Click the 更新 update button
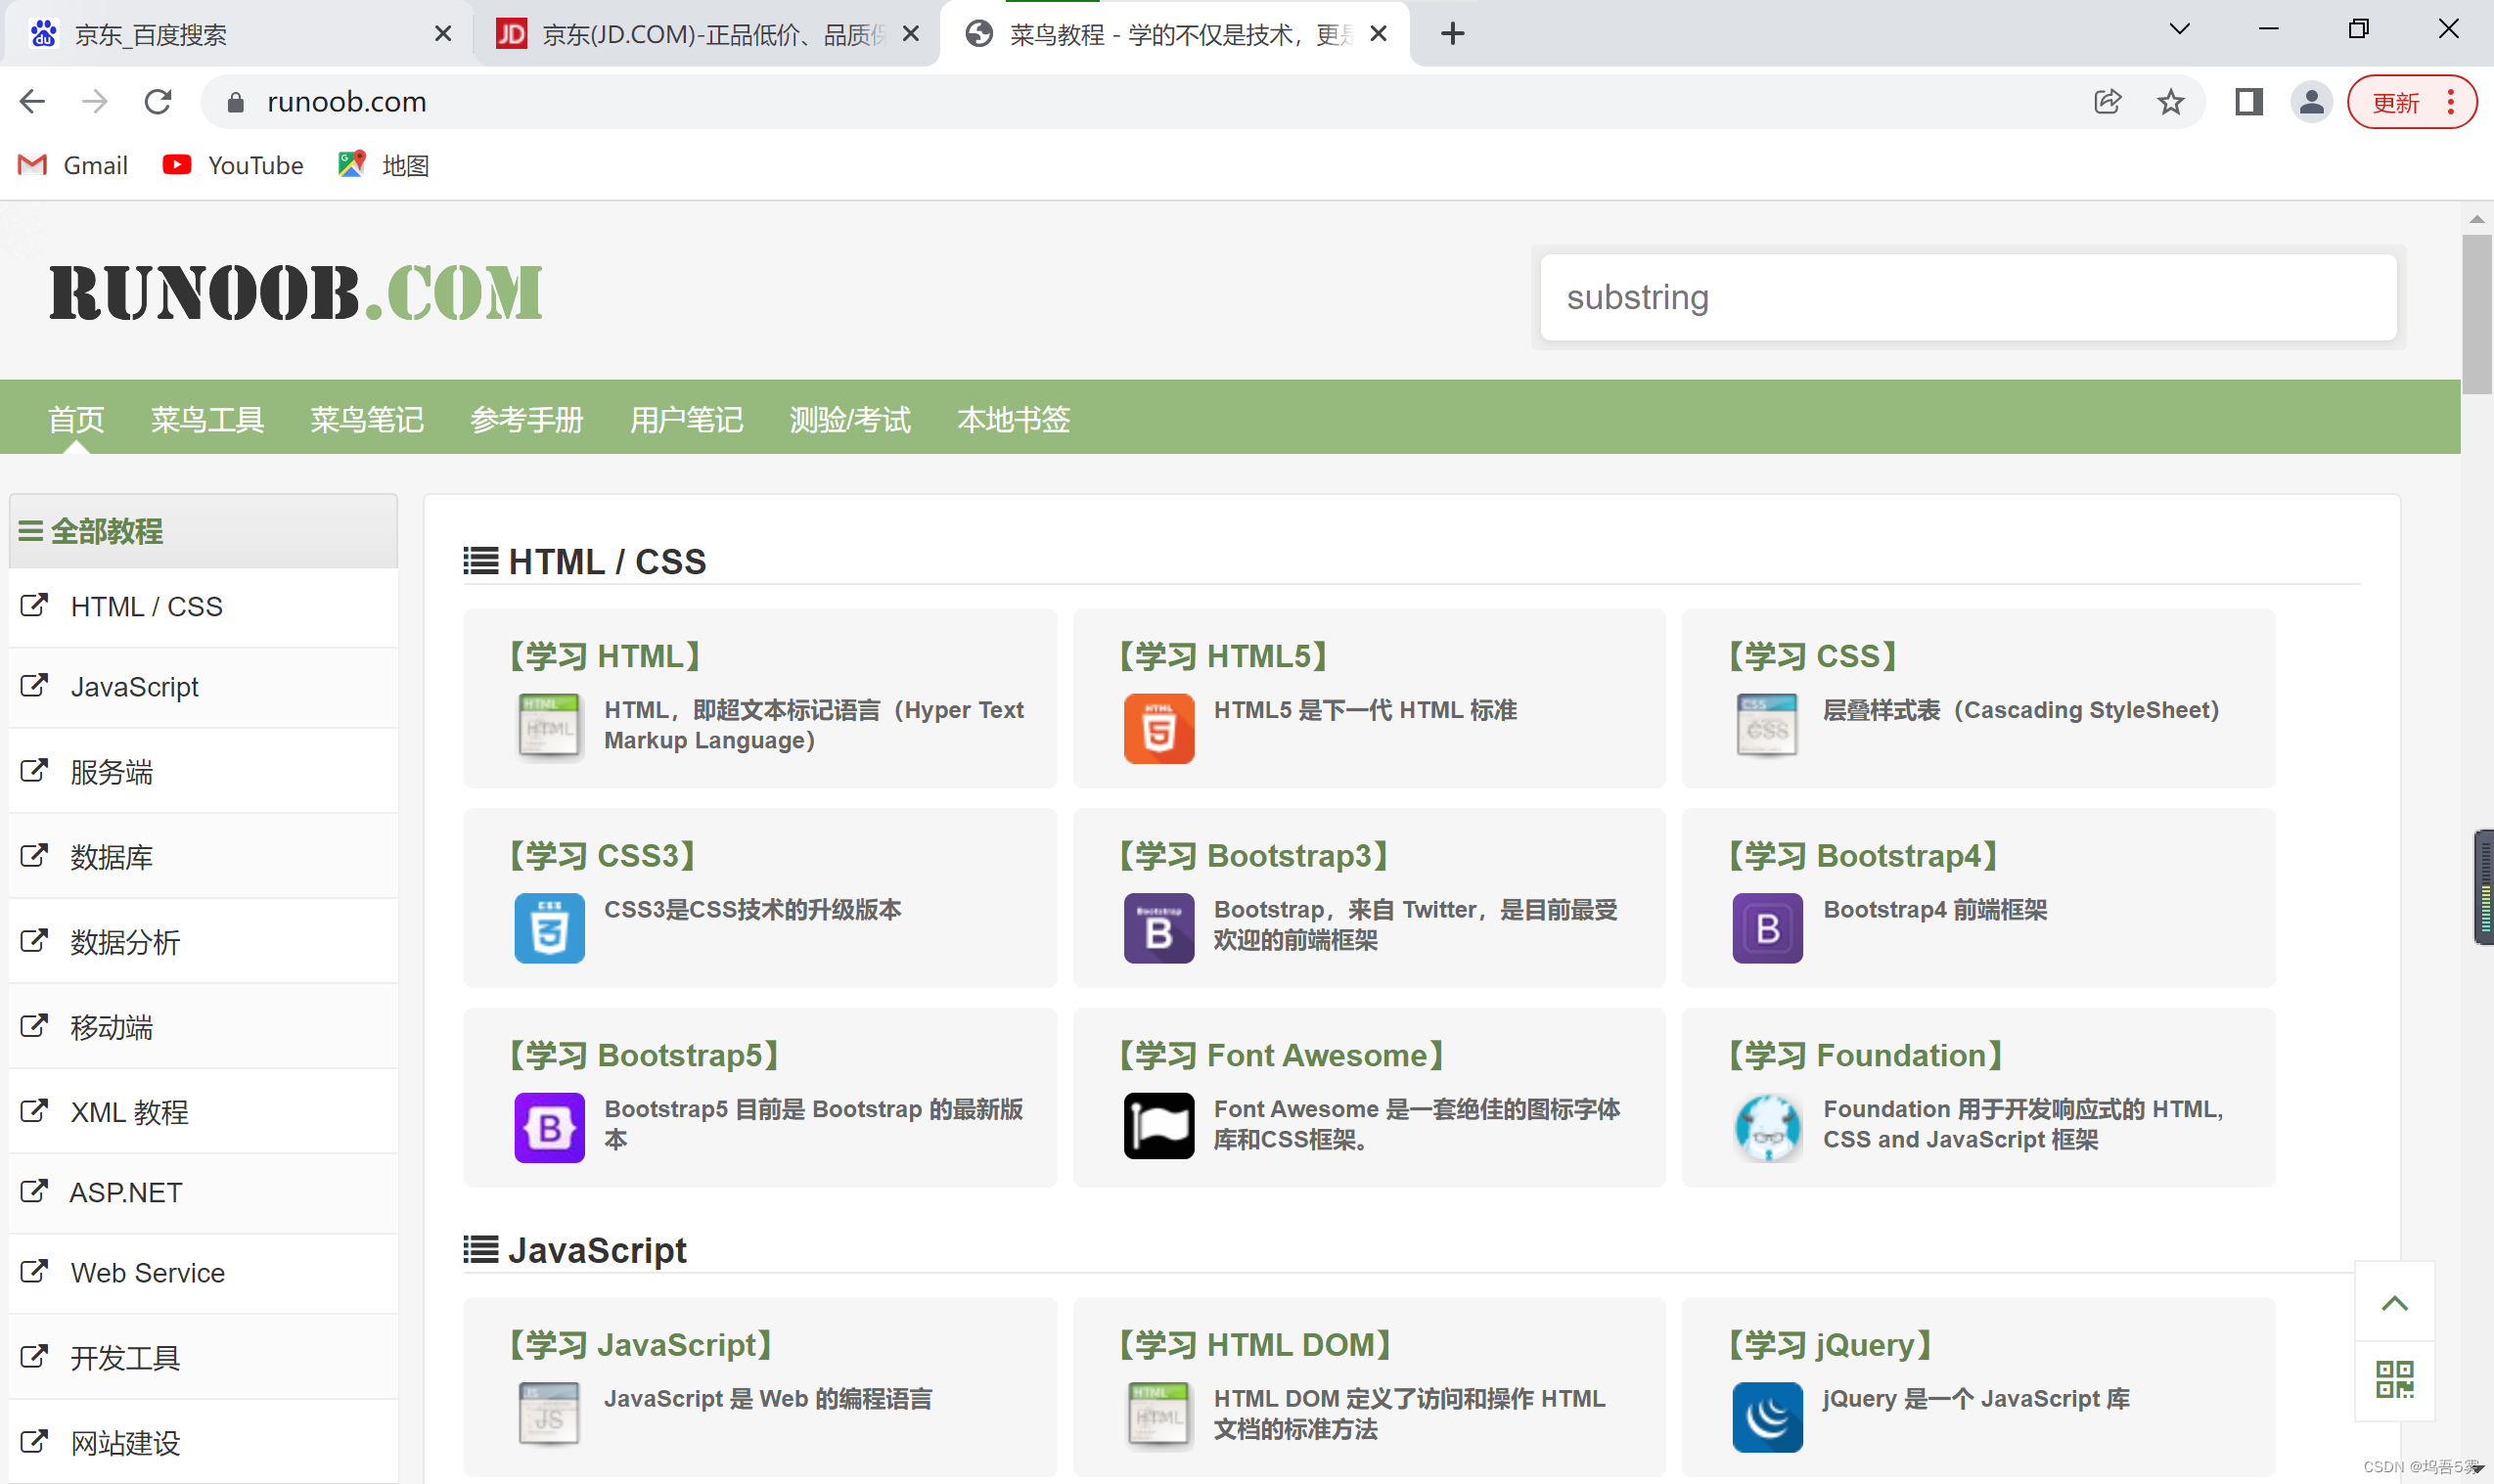This screenshot has width=2494, height=1484. point(2396,103)
